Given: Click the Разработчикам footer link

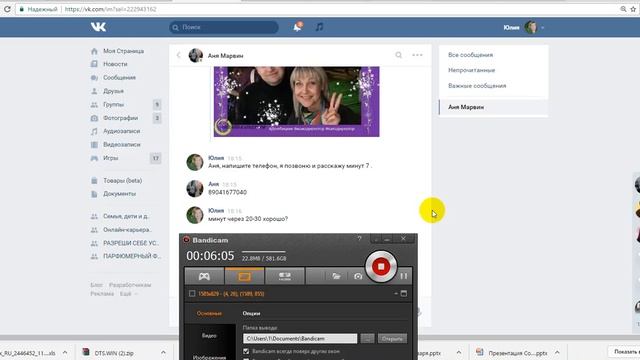Looking at the screenshot, I should click(x=130, y=285).
